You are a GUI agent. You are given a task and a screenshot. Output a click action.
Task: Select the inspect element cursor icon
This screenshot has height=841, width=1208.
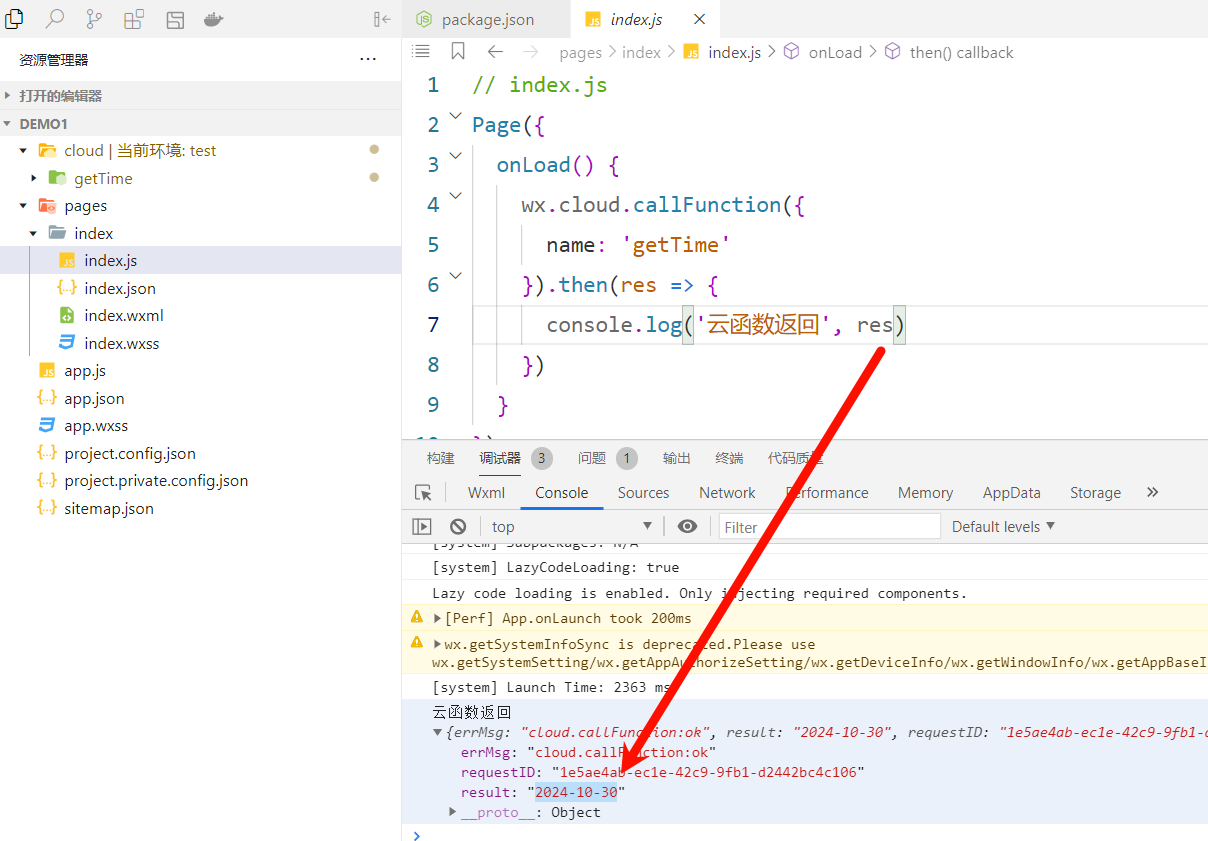(x=424, y=493)
